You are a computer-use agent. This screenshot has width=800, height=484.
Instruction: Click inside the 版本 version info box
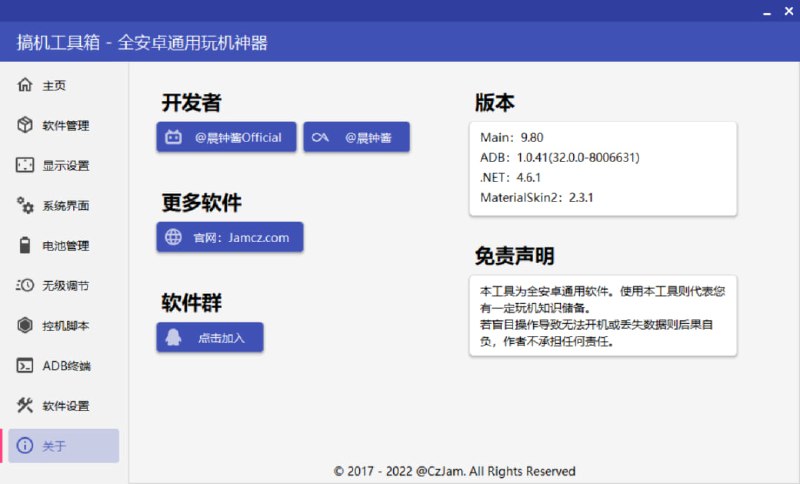603,168
